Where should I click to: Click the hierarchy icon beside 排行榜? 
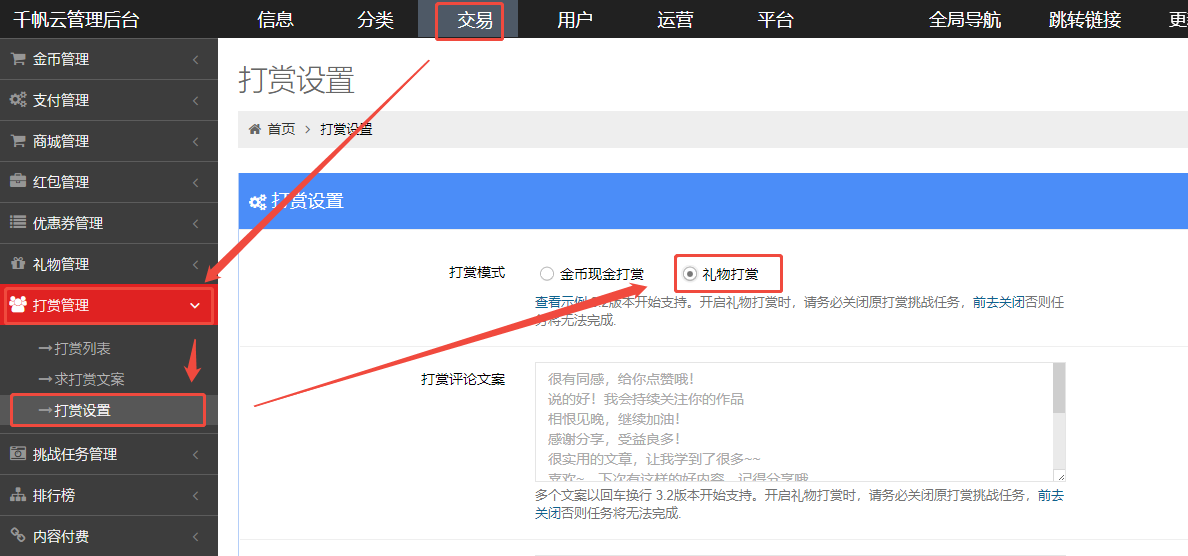[x=17, y=495]
